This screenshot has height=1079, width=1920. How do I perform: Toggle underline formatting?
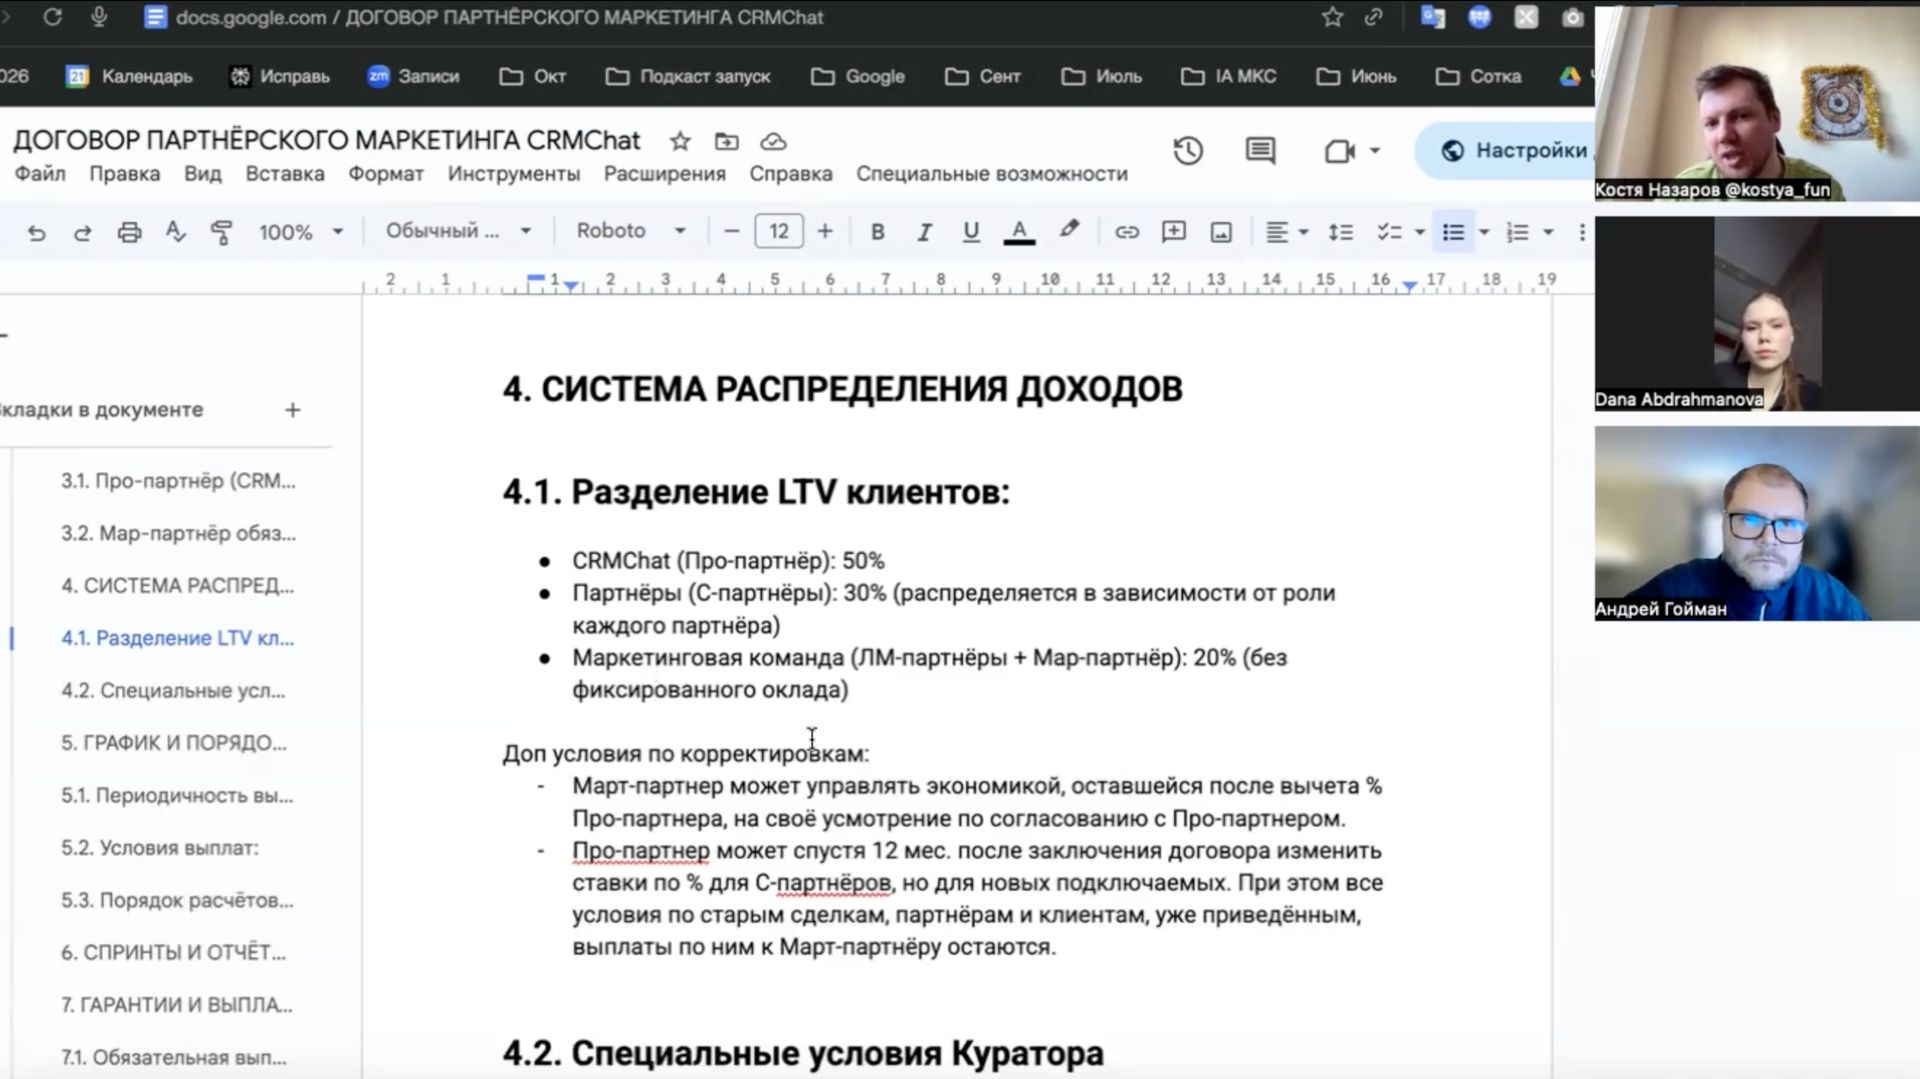coord(969,231)
